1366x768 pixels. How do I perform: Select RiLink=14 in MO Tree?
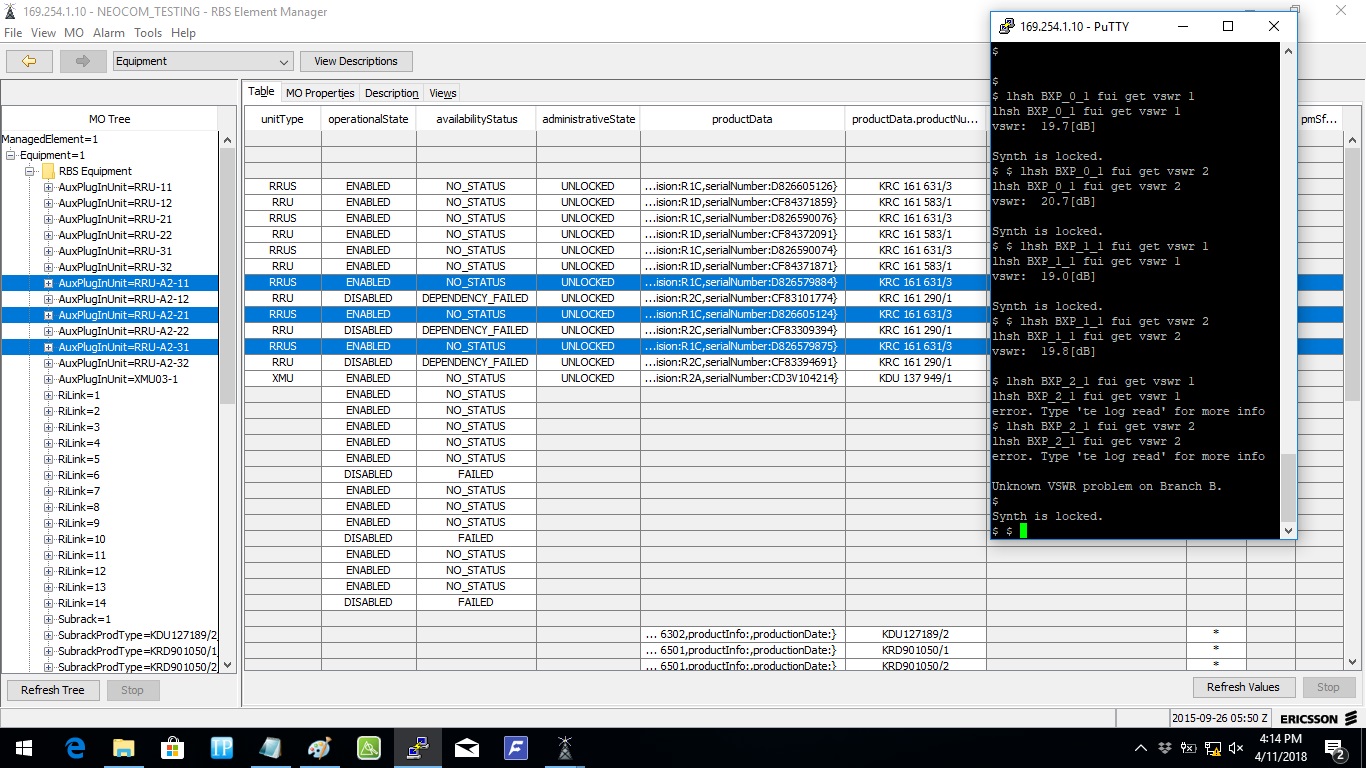[x=82, y=603]
